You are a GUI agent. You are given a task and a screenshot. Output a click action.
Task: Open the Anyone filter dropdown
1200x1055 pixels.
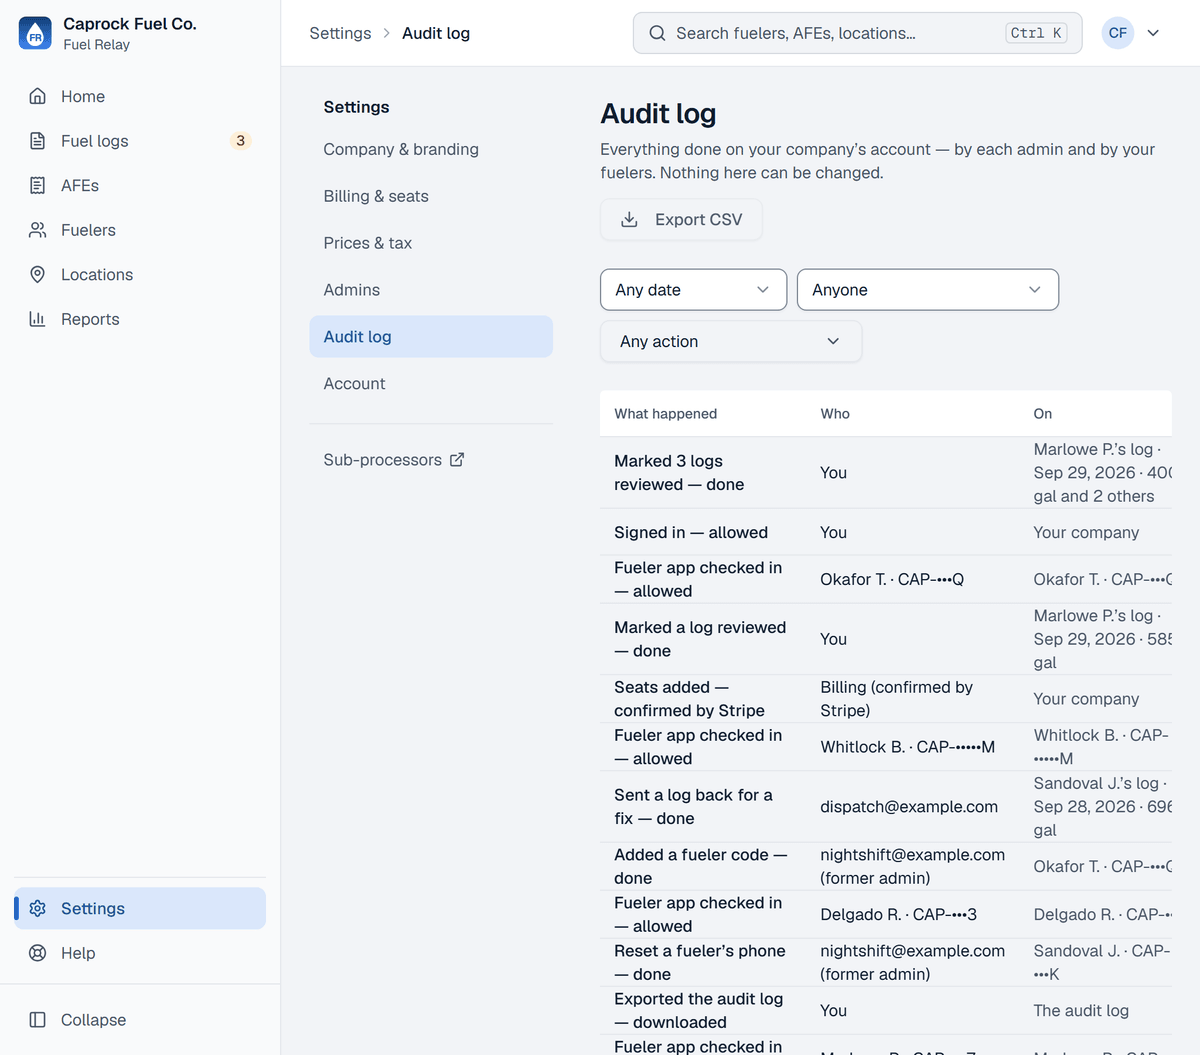928,290
